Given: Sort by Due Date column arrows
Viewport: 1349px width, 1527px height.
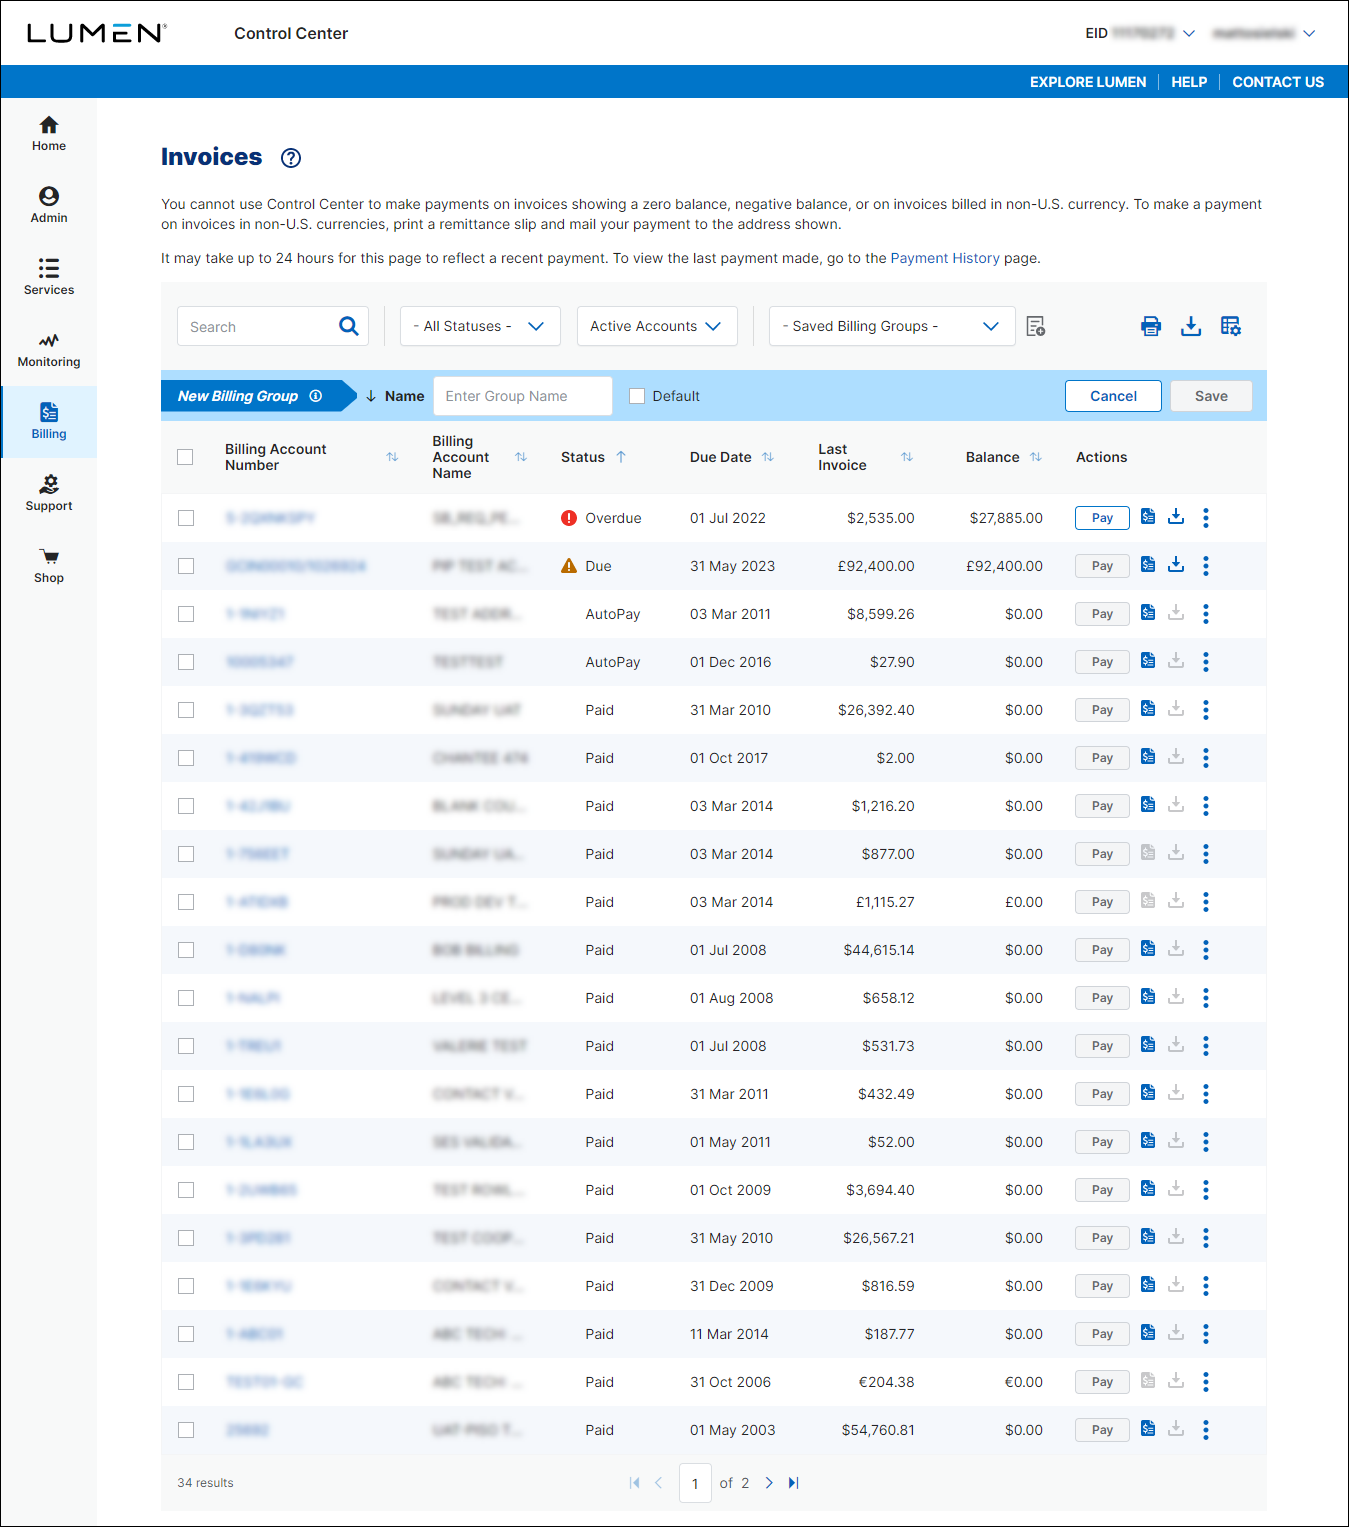Looking at the screenshot, I should click(x=768, y=457).
